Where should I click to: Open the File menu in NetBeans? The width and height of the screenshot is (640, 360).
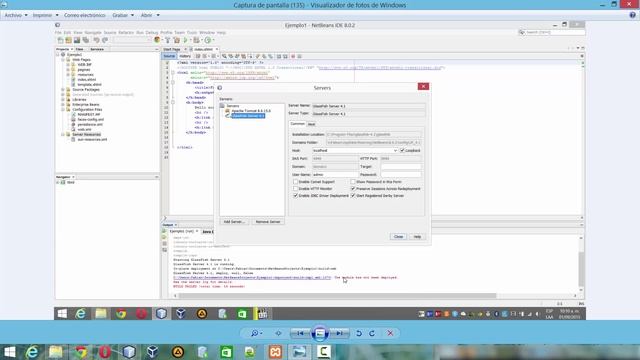coord(58,33)
